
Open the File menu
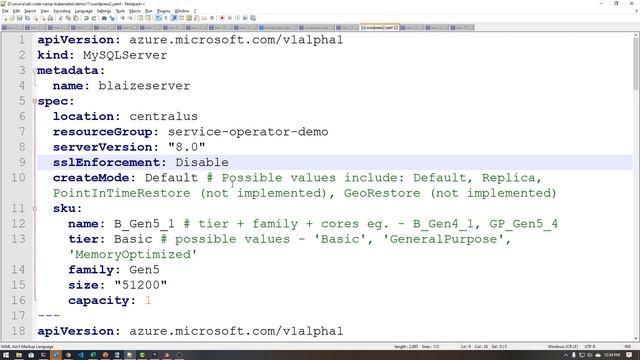pyautogui.click(x=5, y=11)
